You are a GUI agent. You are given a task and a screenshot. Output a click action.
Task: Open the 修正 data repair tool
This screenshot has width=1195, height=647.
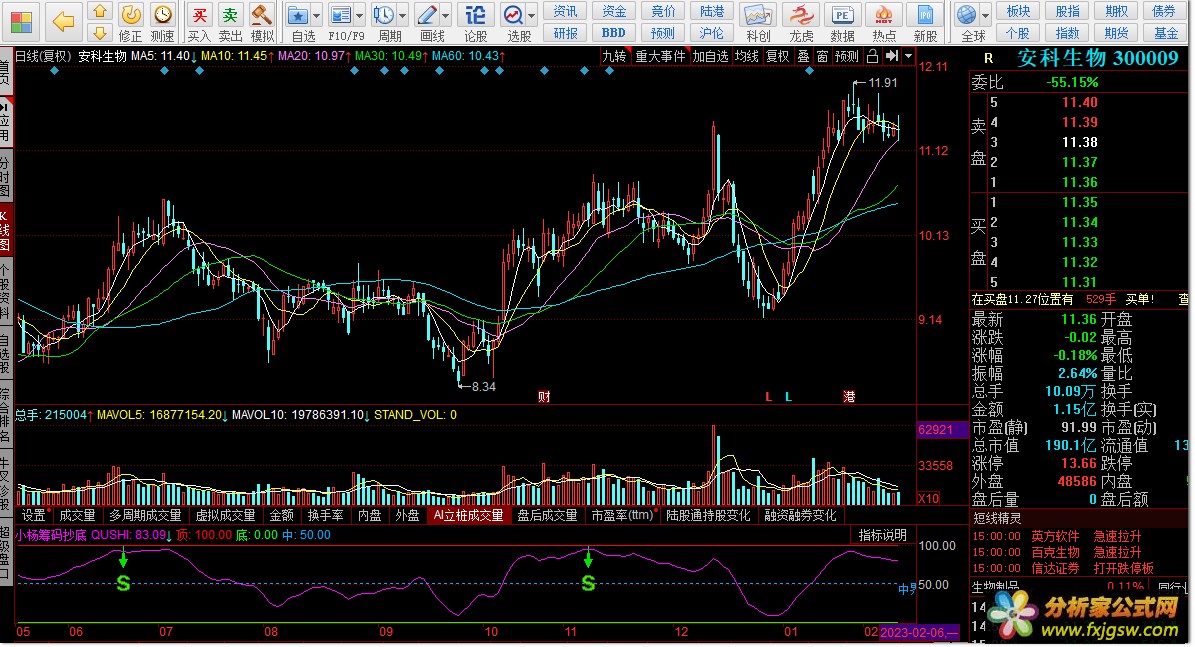point(131,22)
